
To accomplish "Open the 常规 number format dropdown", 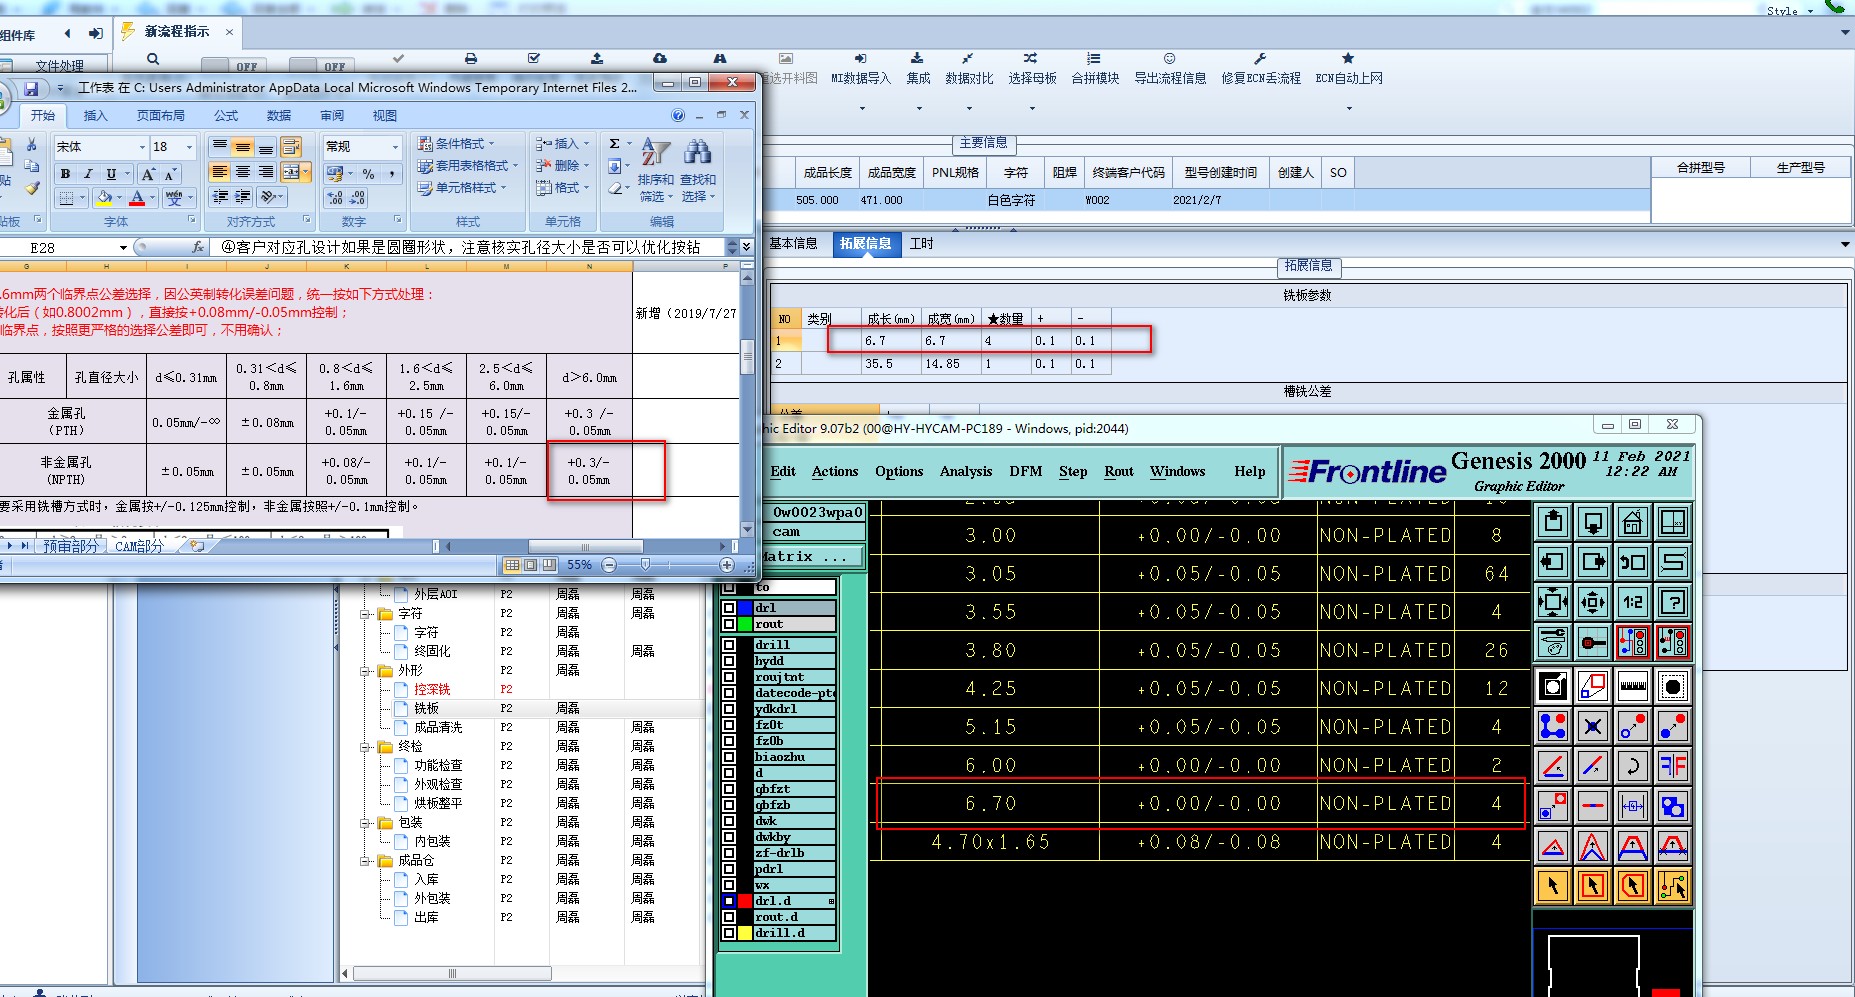I will (395, 147).
